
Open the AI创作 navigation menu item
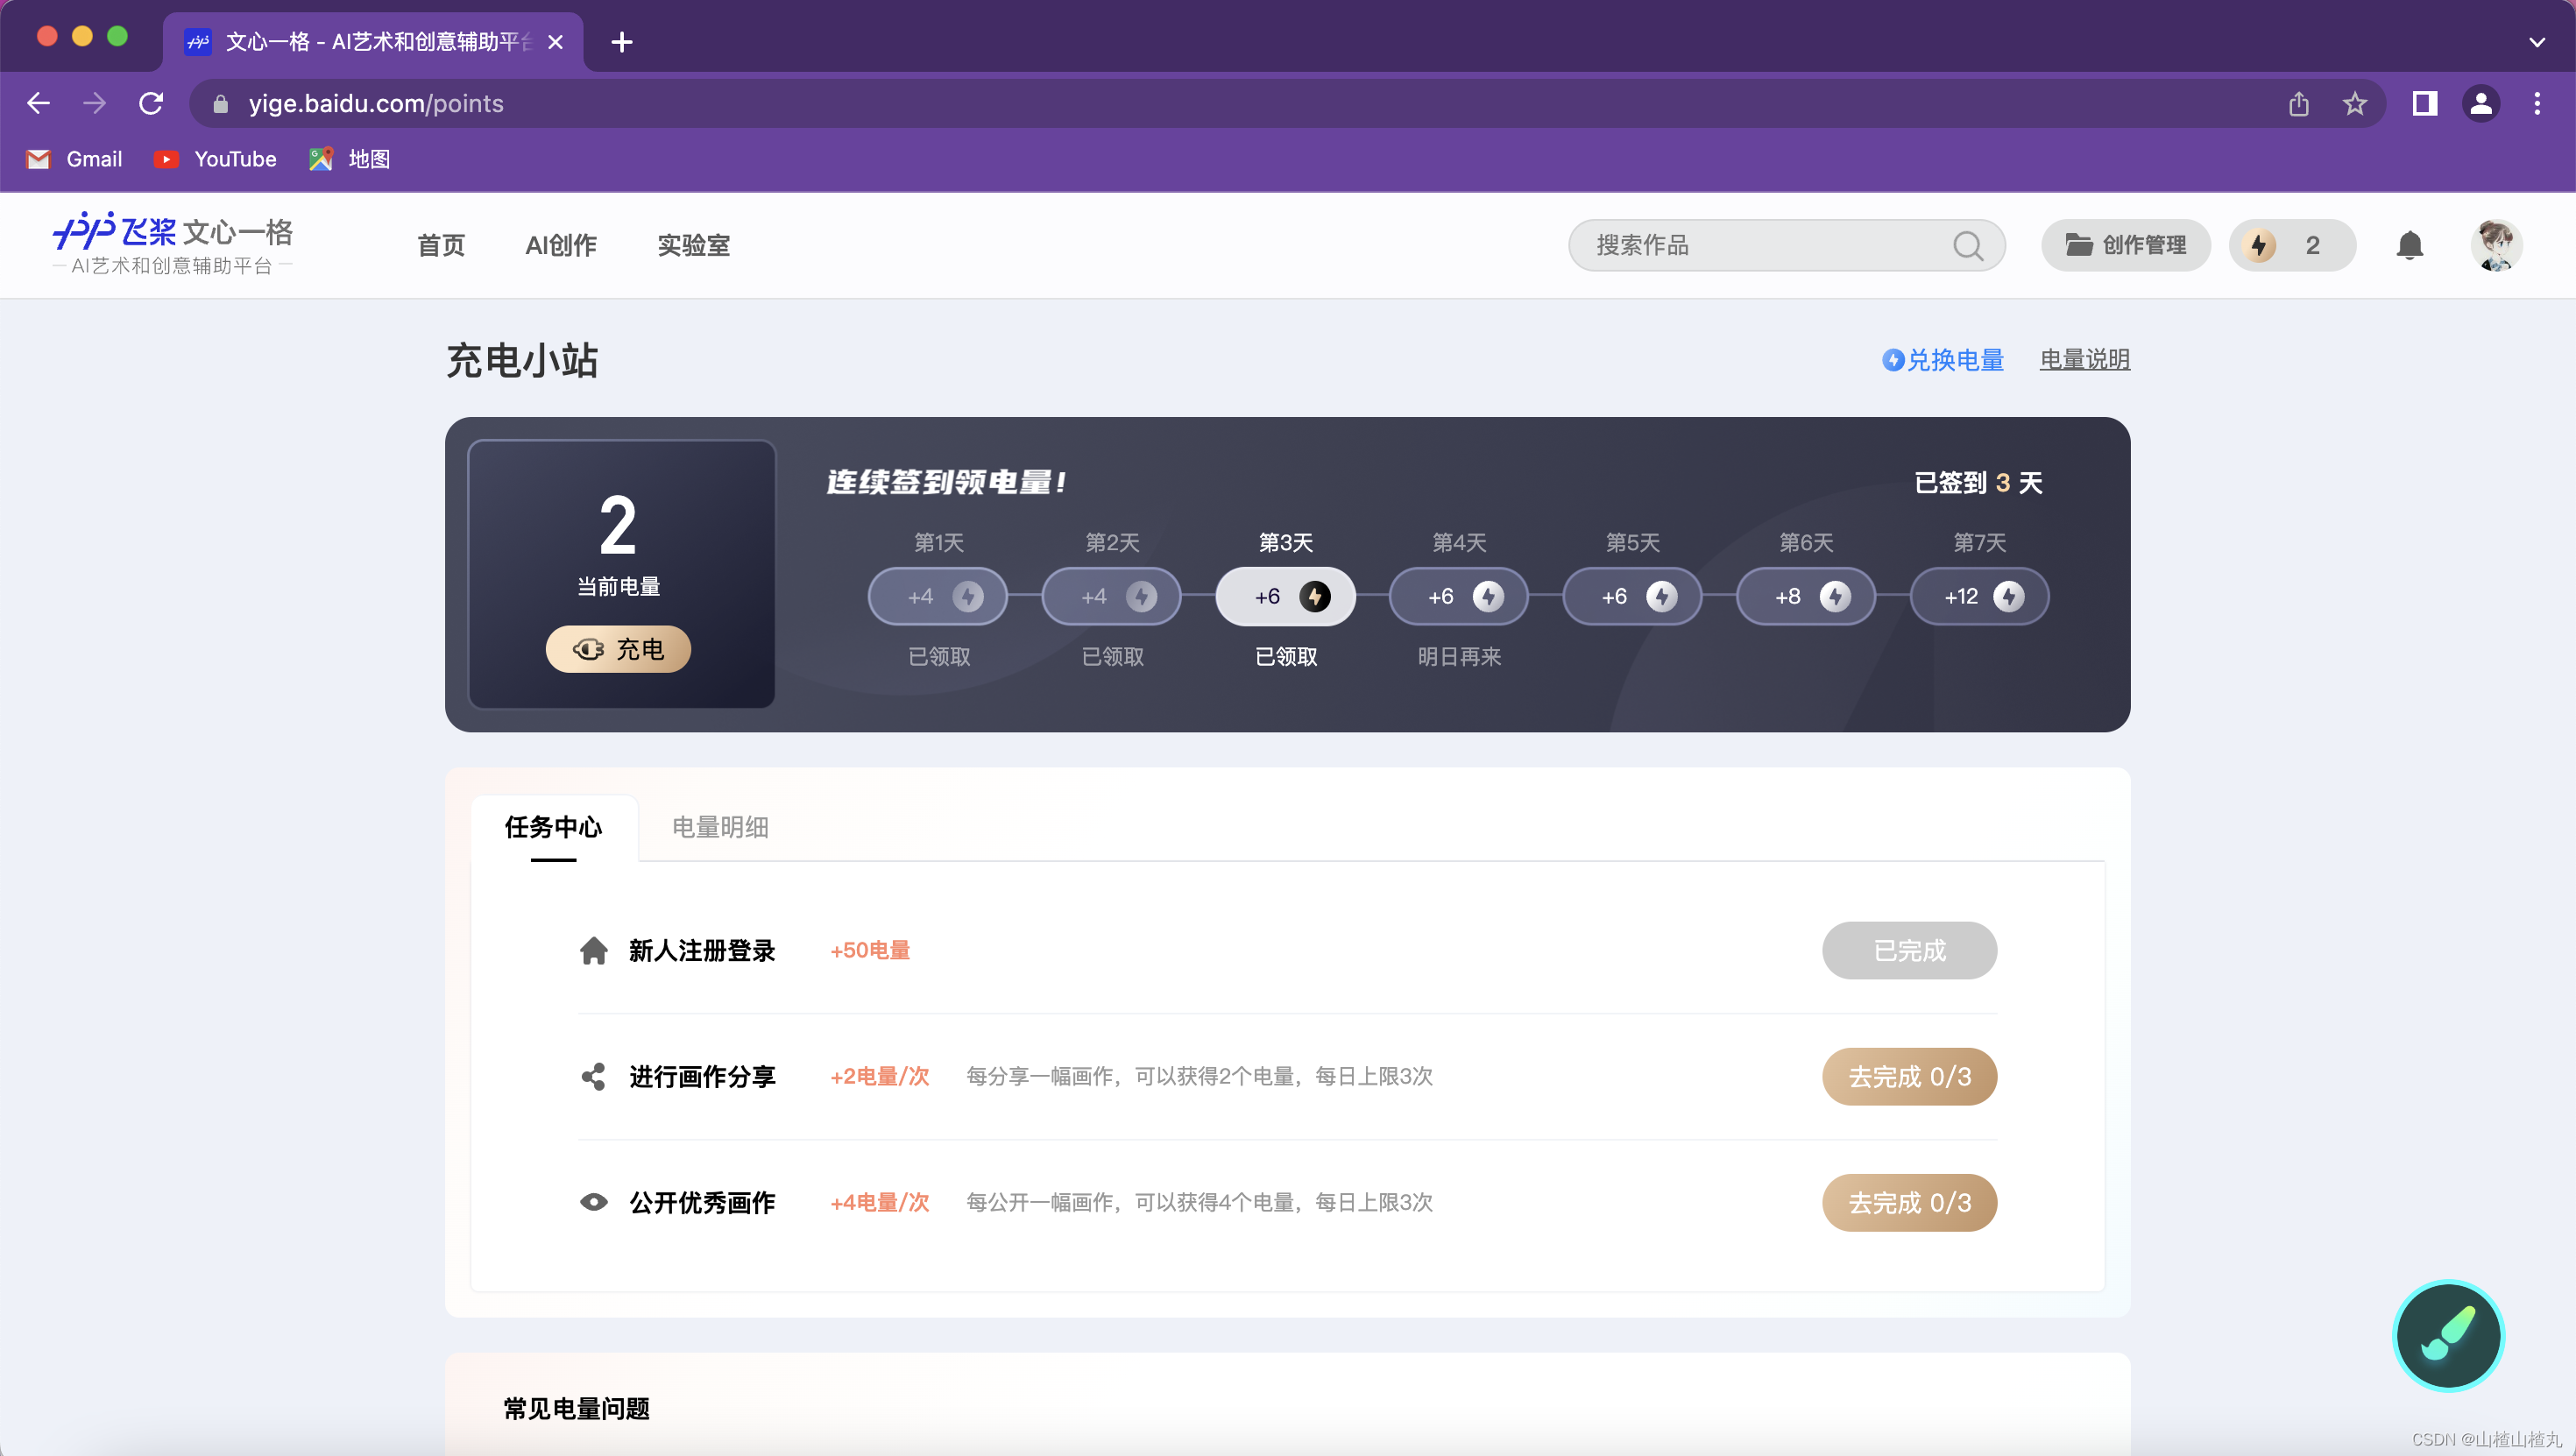coord(561,245)
